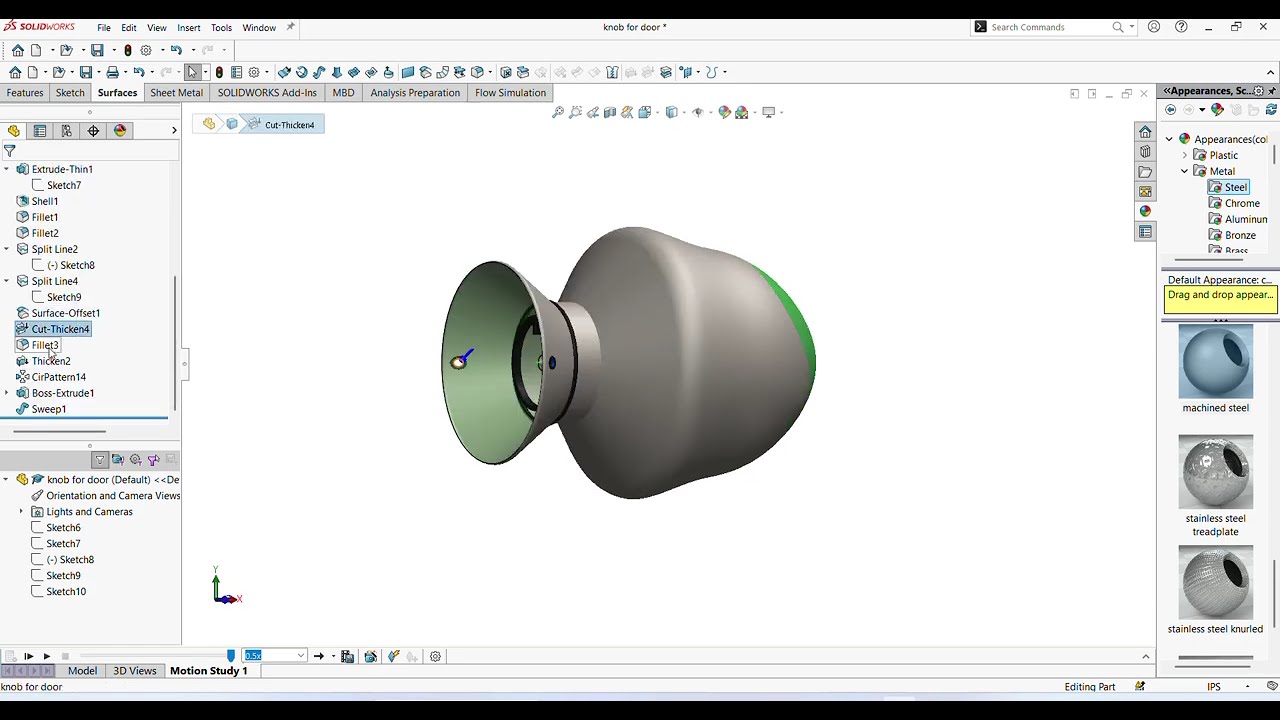Viewport: 1280px width, 720px height.
Task: Click the FeatureManager design tree tab icon
Action: pyautogui.click(x=14, y=131)
